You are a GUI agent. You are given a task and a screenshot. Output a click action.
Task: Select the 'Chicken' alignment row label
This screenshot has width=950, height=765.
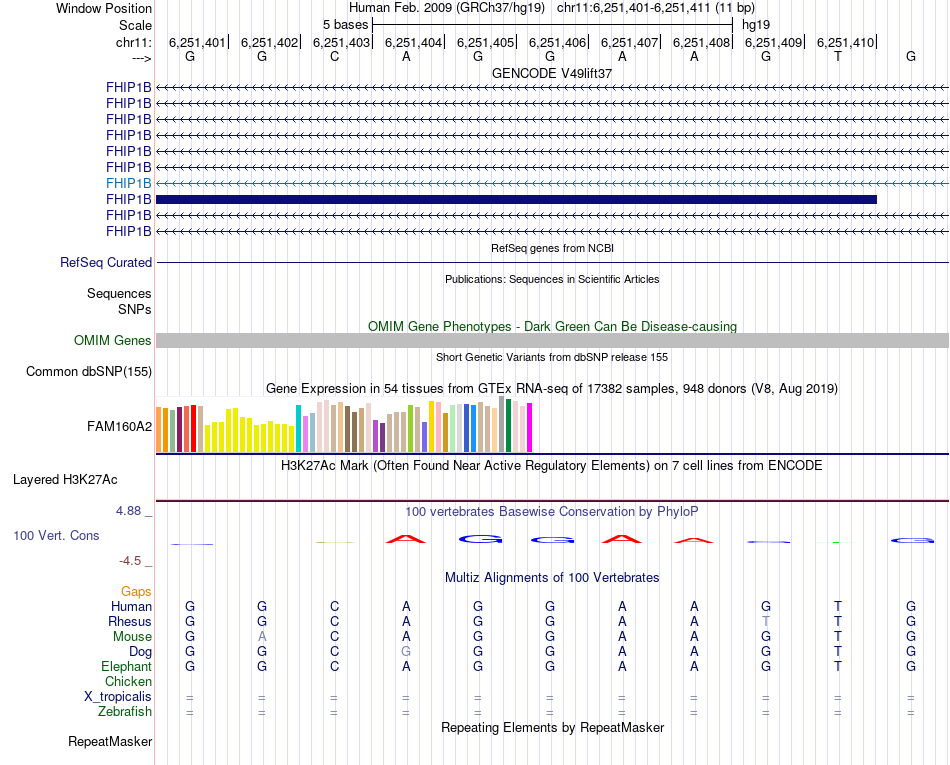128,681
